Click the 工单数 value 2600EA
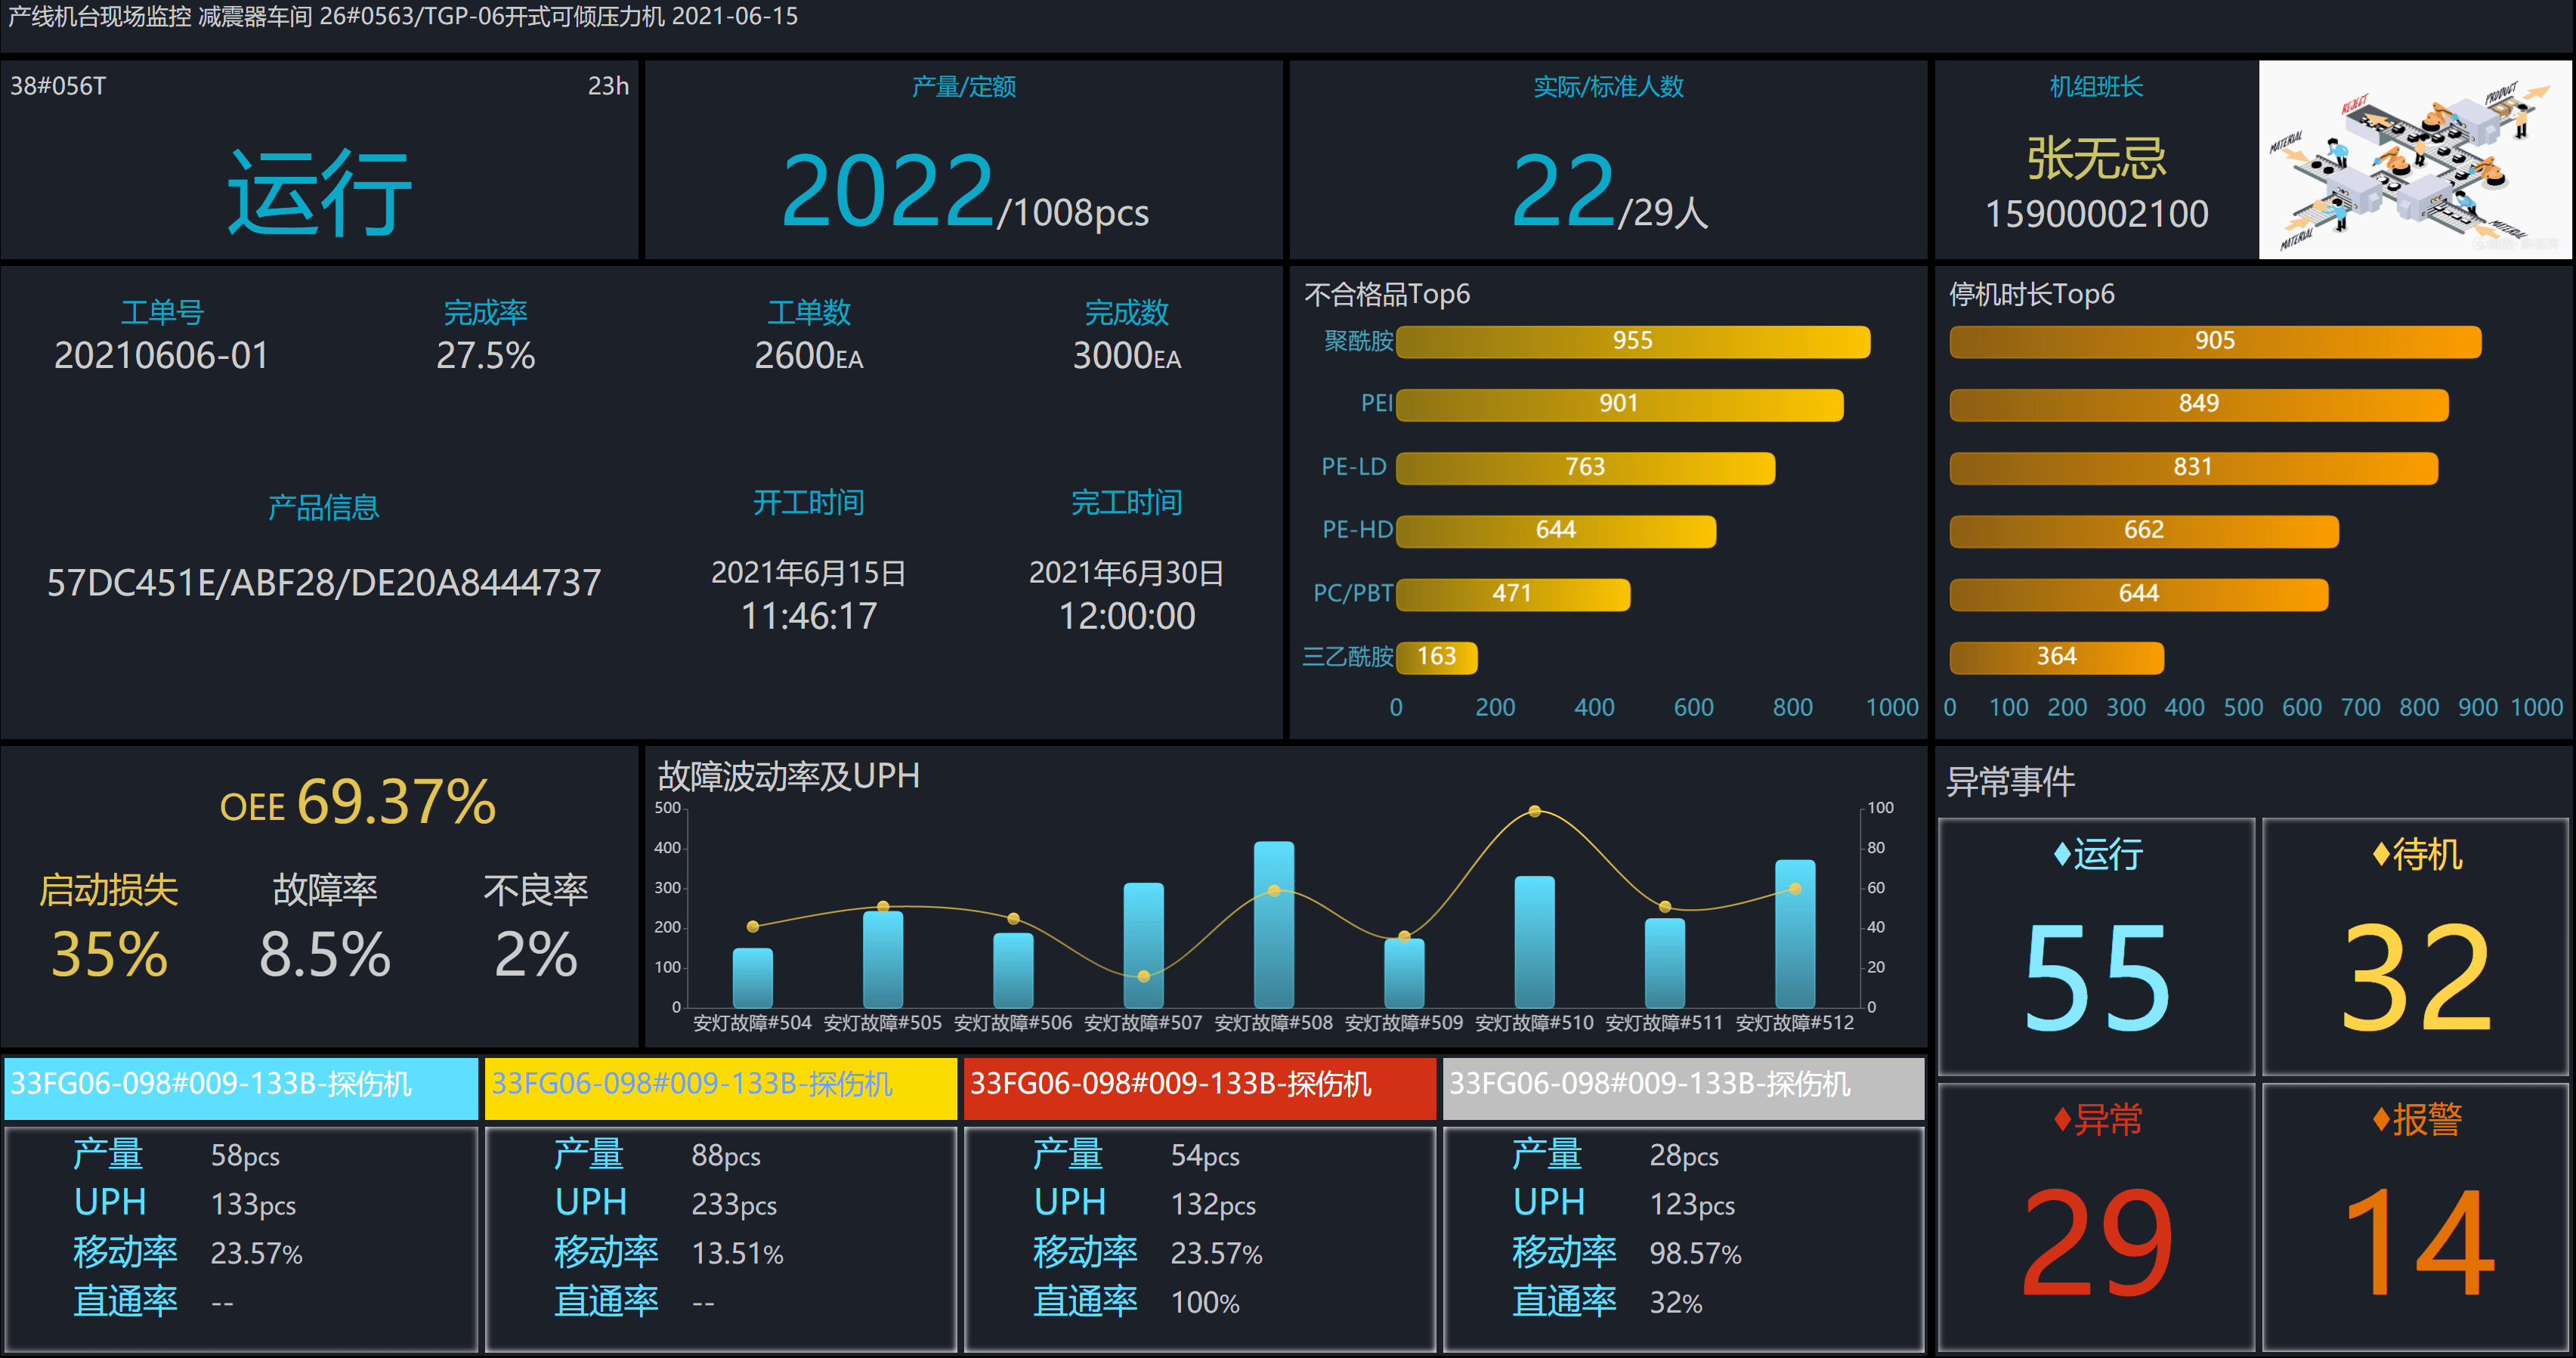The width and height of the screenshot is (2576, 1358). pyautogui.click(x=809, y=356)
